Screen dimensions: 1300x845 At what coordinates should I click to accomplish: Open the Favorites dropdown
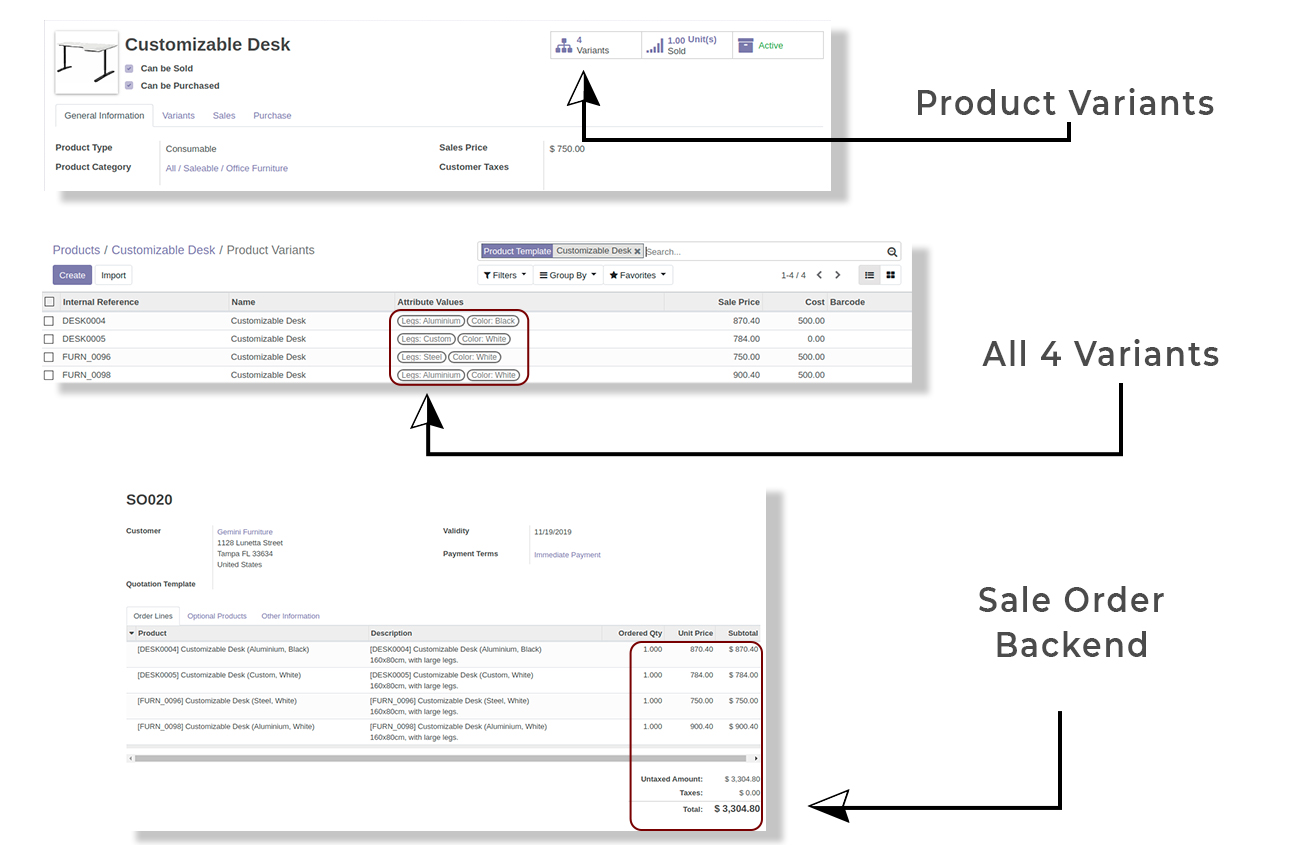tap(637, 275)
